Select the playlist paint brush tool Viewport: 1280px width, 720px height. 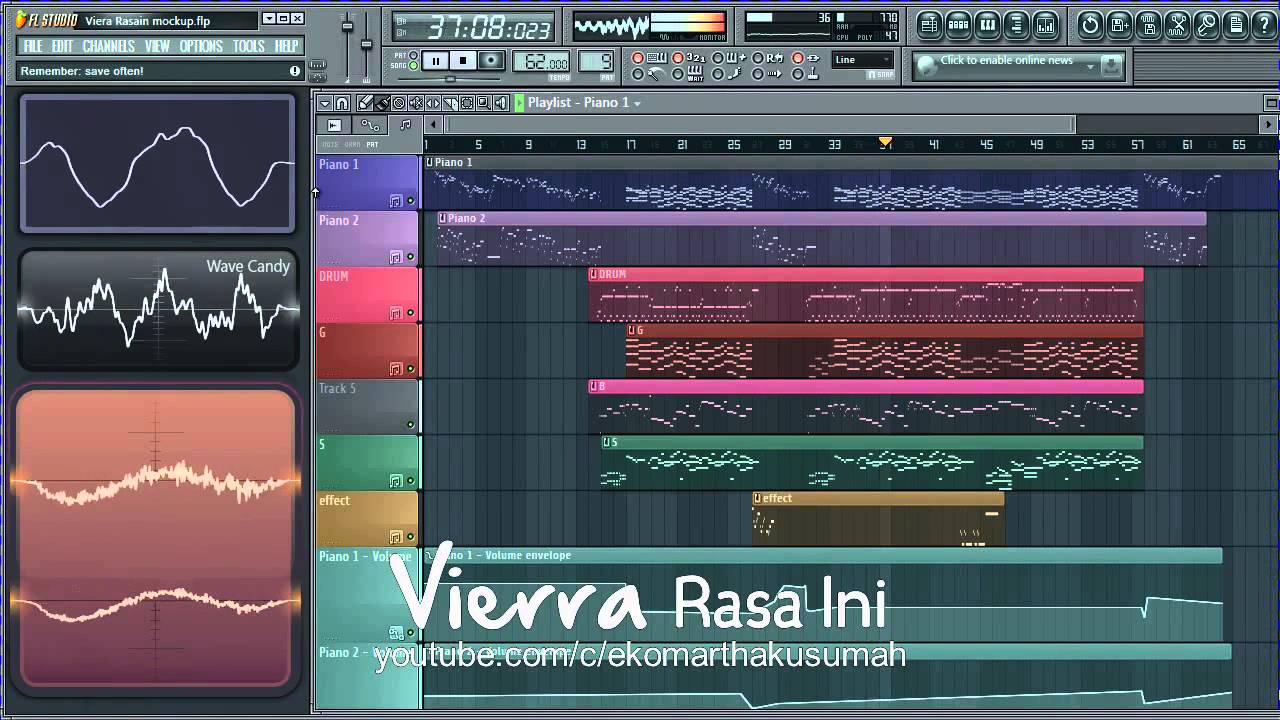[x=382, y=103]
